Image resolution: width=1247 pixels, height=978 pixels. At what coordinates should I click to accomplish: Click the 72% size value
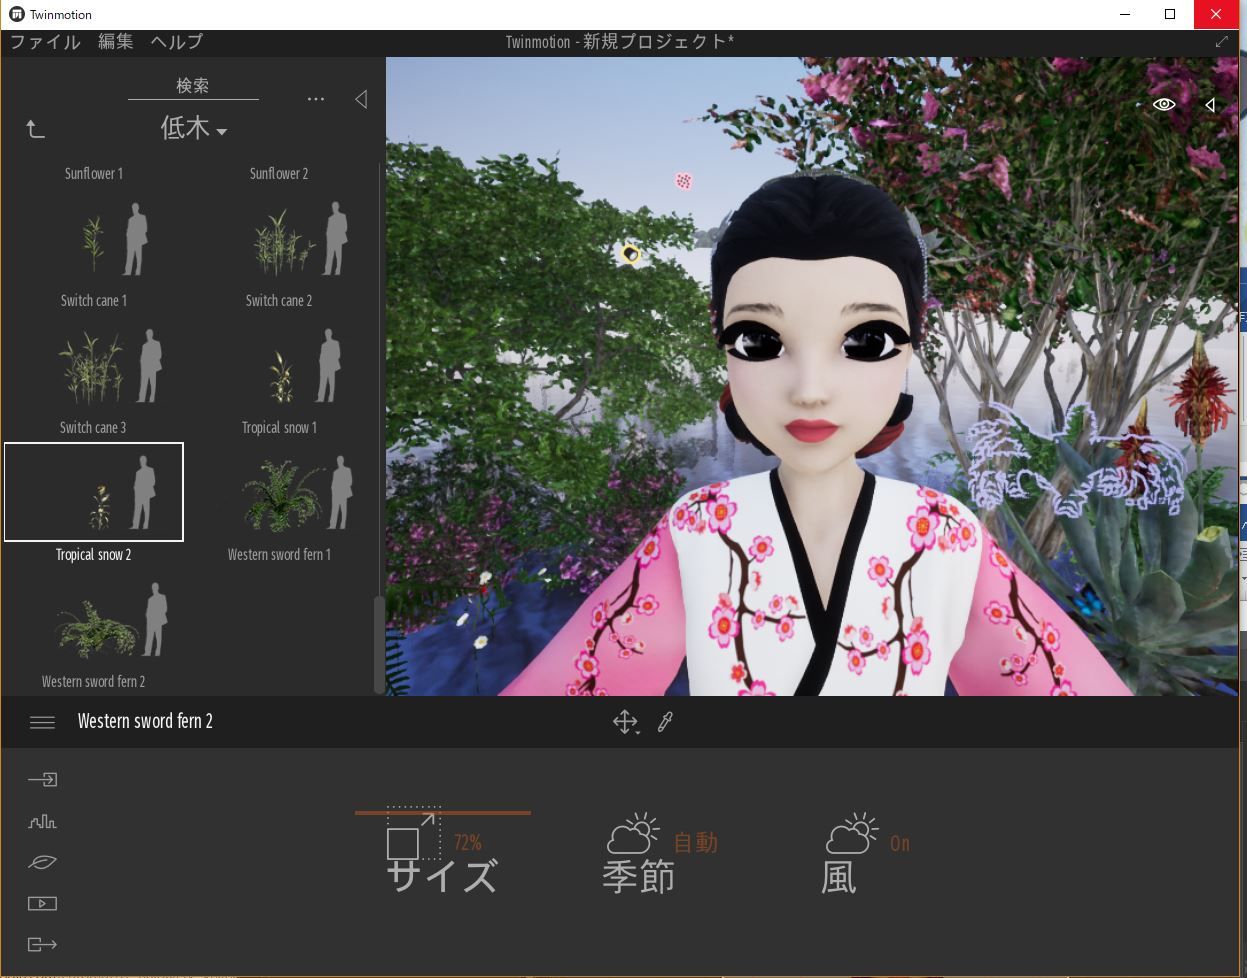(468, 843)
